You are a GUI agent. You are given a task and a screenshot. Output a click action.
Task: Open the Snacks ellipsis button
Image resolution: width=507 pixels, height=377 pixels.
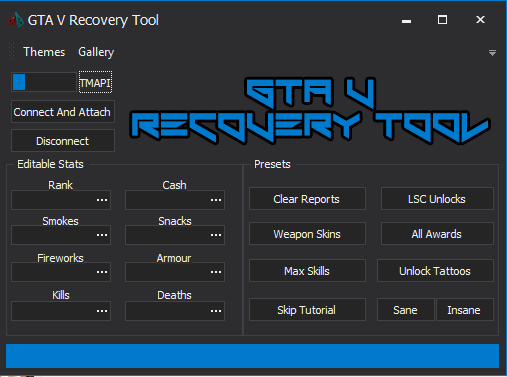[x=216, y=235]
